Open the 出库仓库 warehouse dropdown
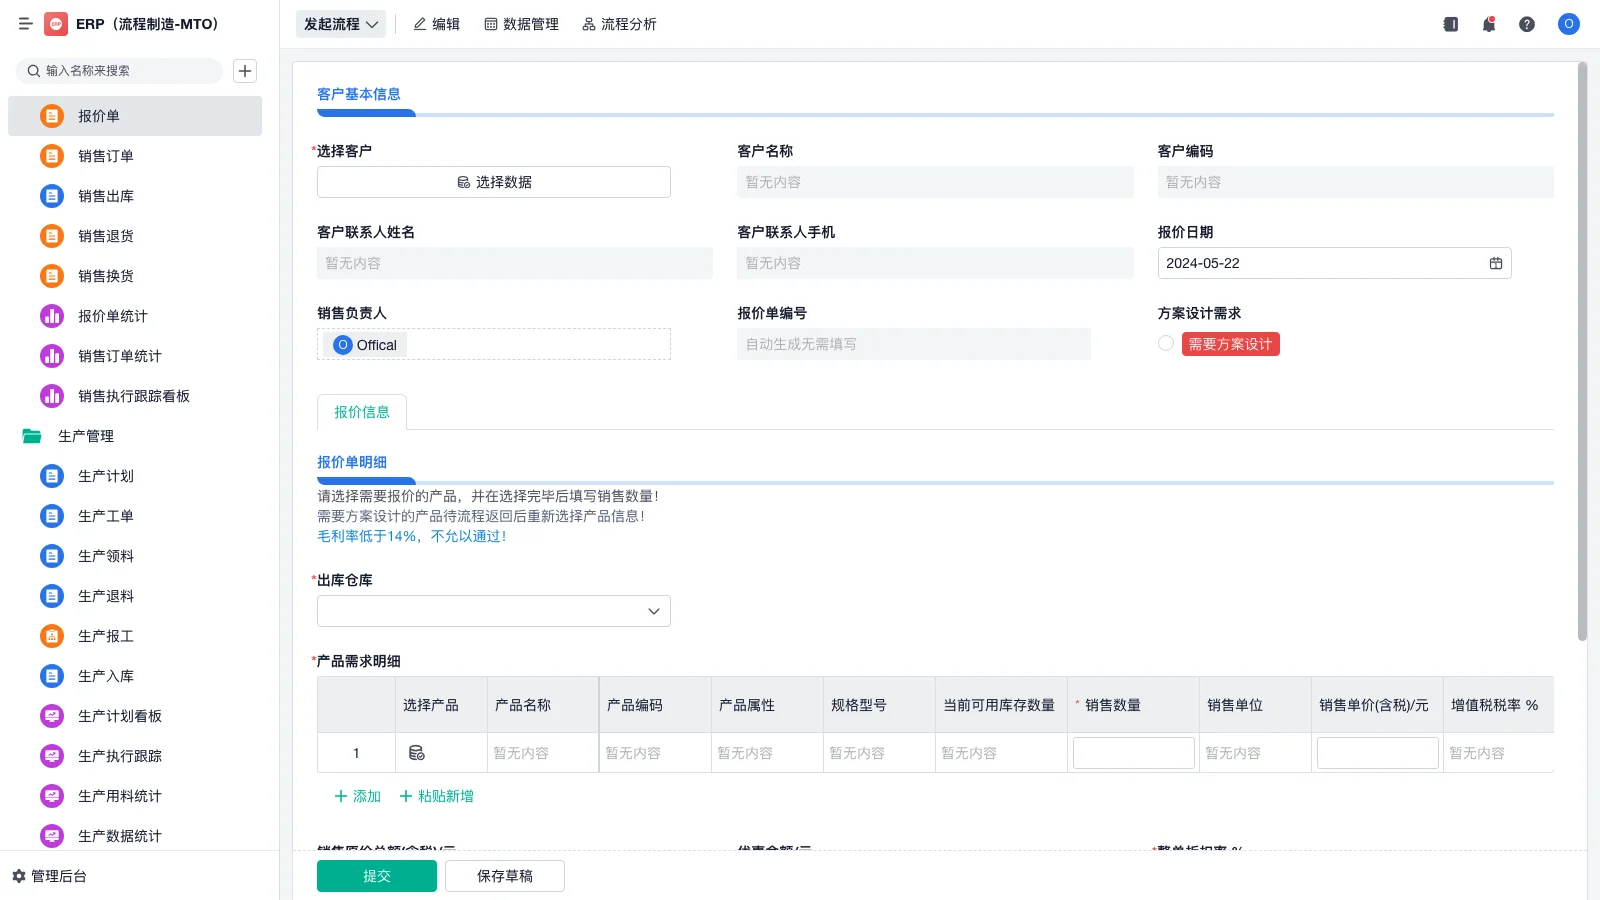 point(492,611)
